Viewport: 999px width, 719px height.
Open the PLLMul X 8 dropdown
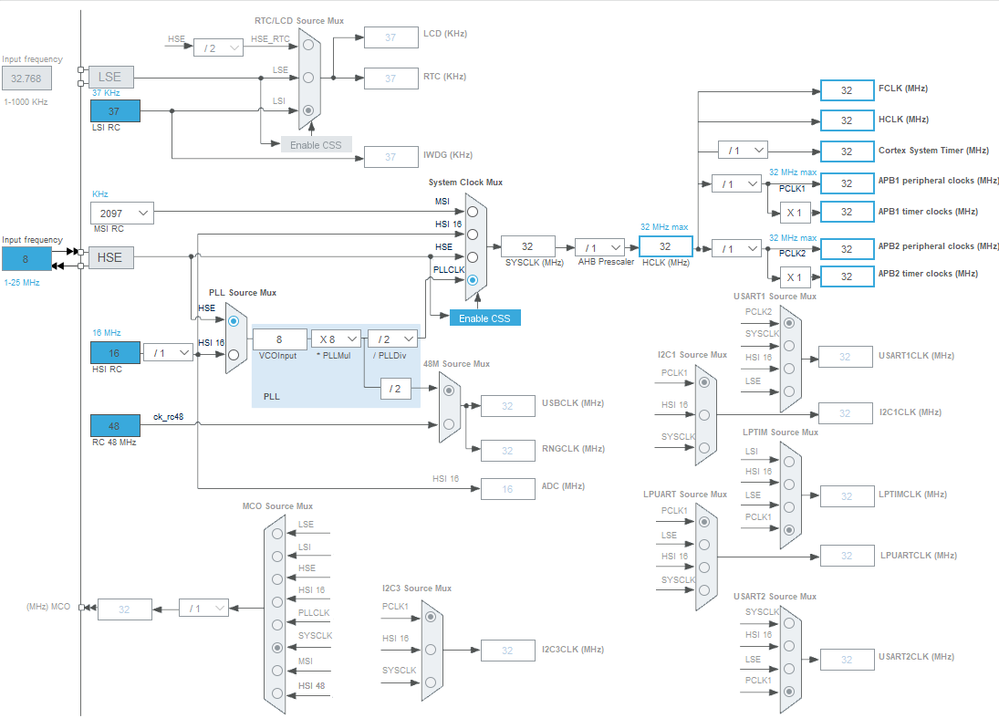point(336,339)
